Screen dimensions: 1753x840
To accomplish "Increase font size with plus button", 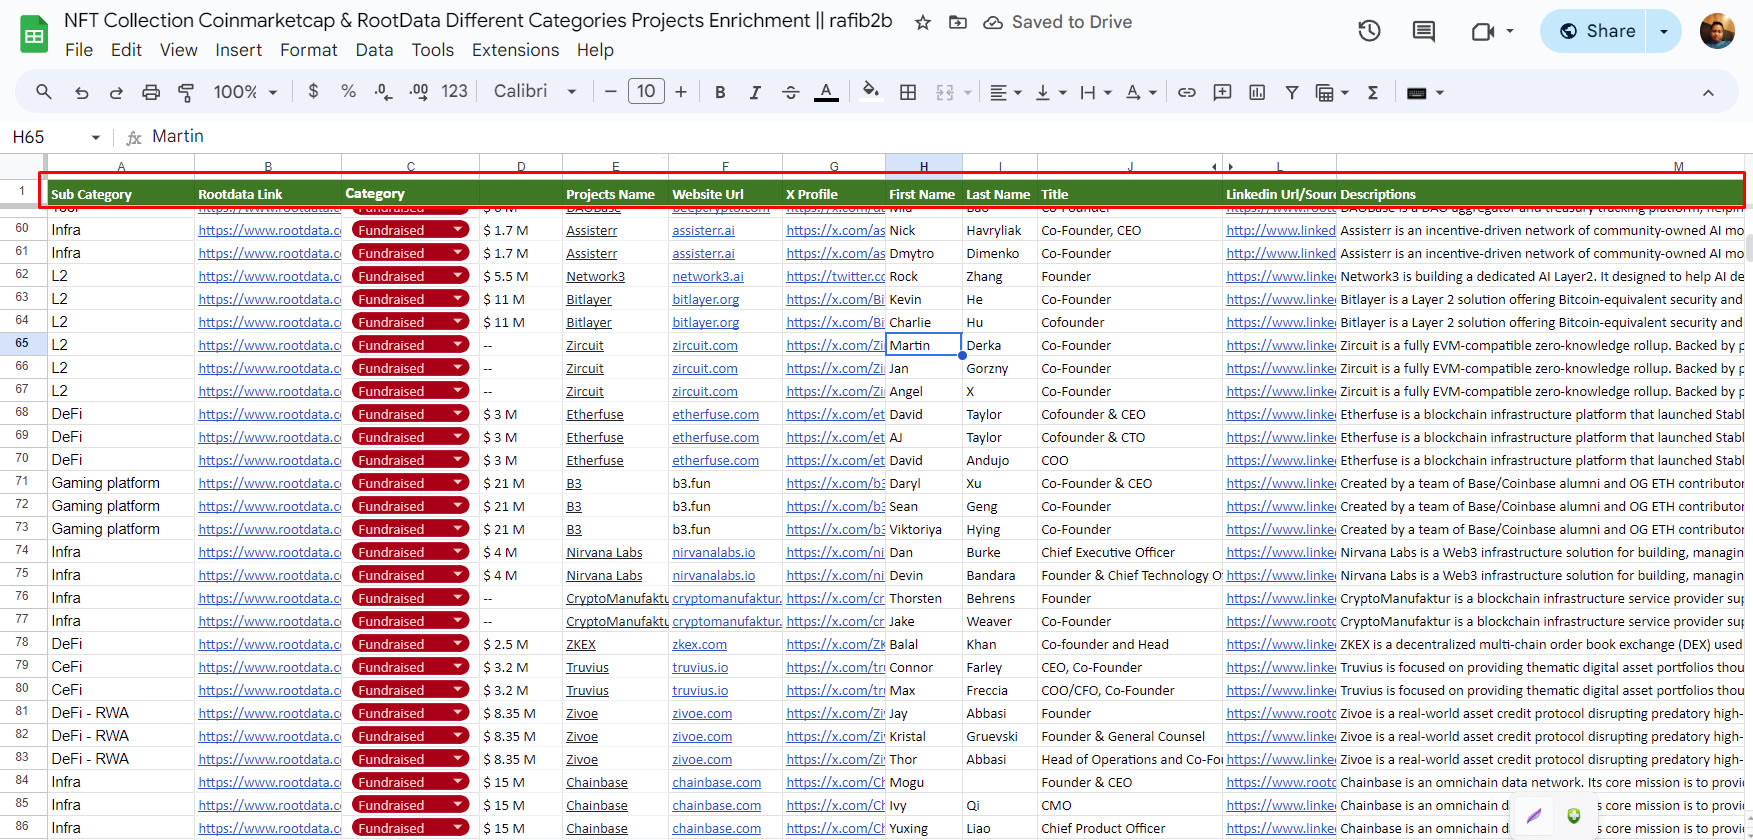I will [x=681, y=92].
